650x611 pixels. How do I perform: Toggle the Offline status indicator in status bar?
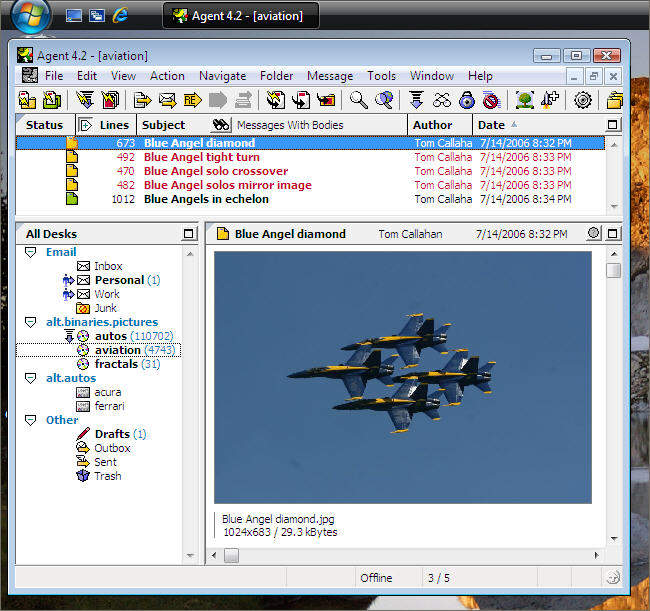(x=376, y=577)
